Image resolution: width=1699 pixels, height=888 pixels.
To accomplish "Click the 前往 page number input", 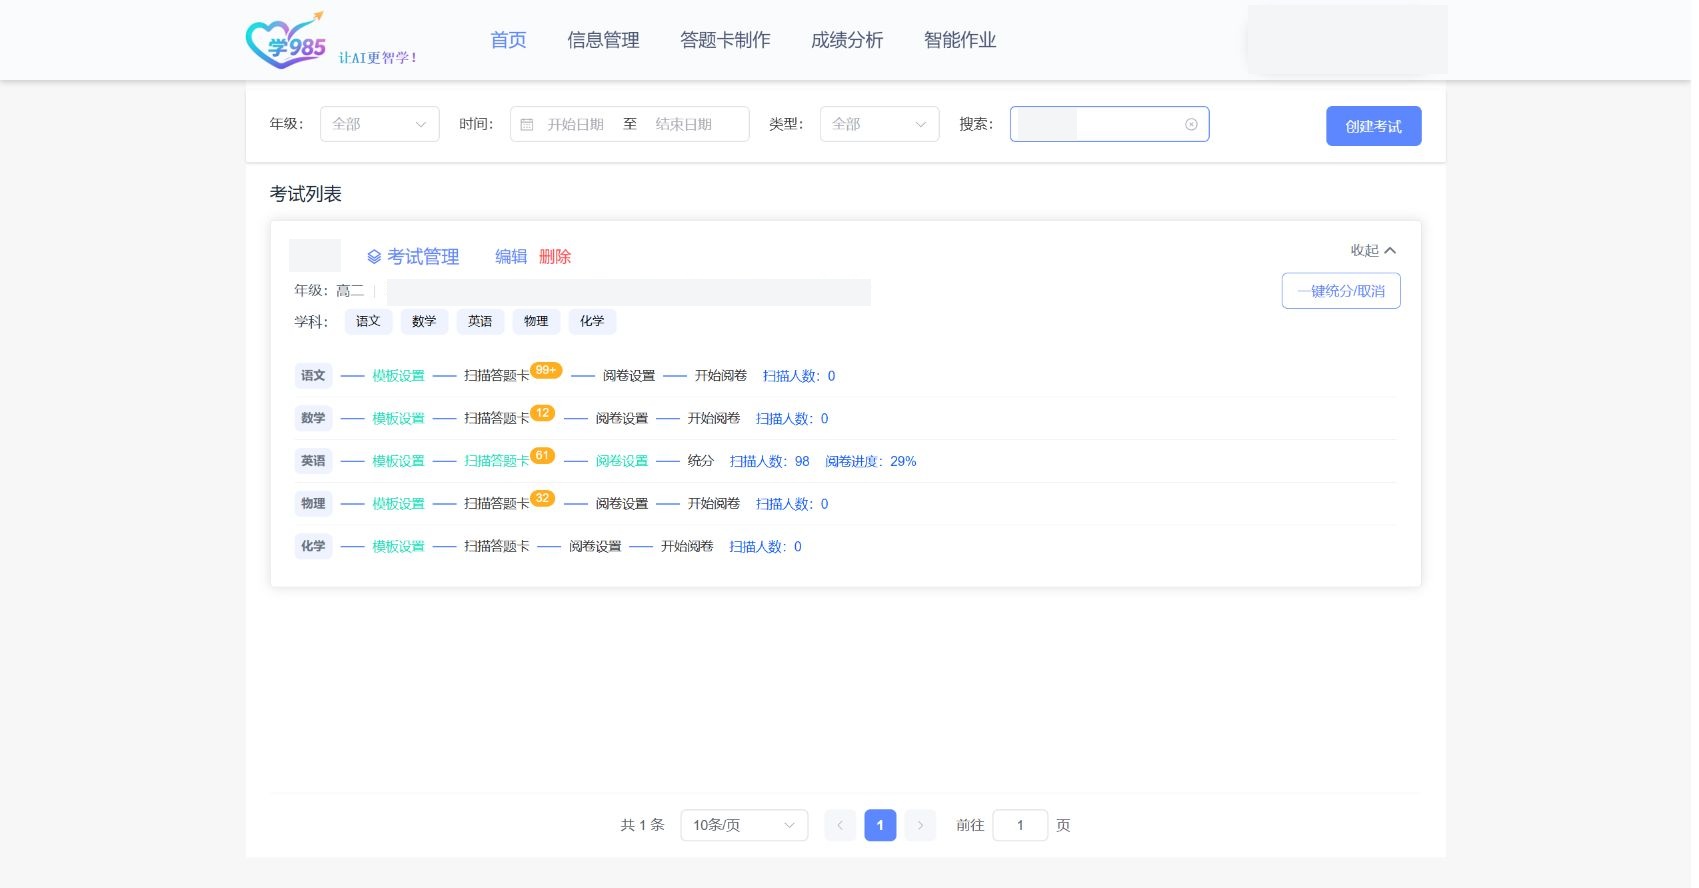I will coord(1020,825).
